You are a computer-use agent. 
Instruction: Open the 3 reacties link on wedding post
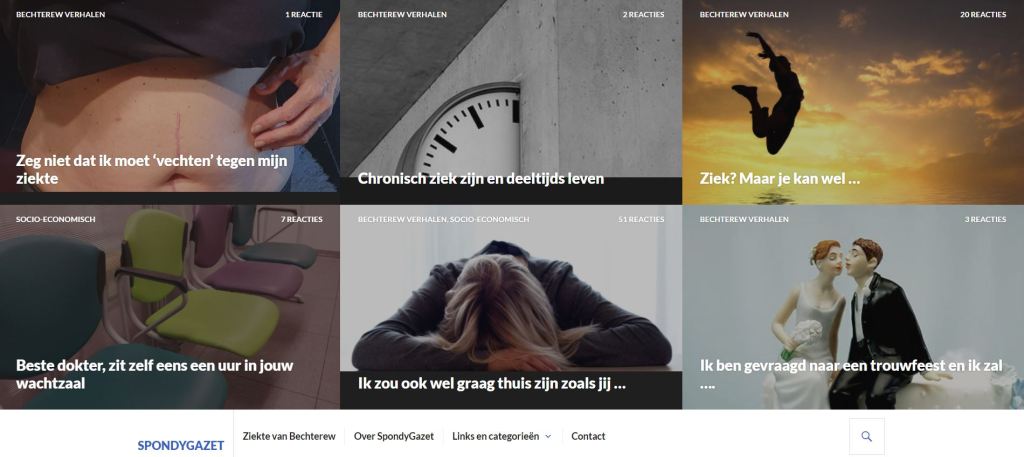[x=985, y=219]
